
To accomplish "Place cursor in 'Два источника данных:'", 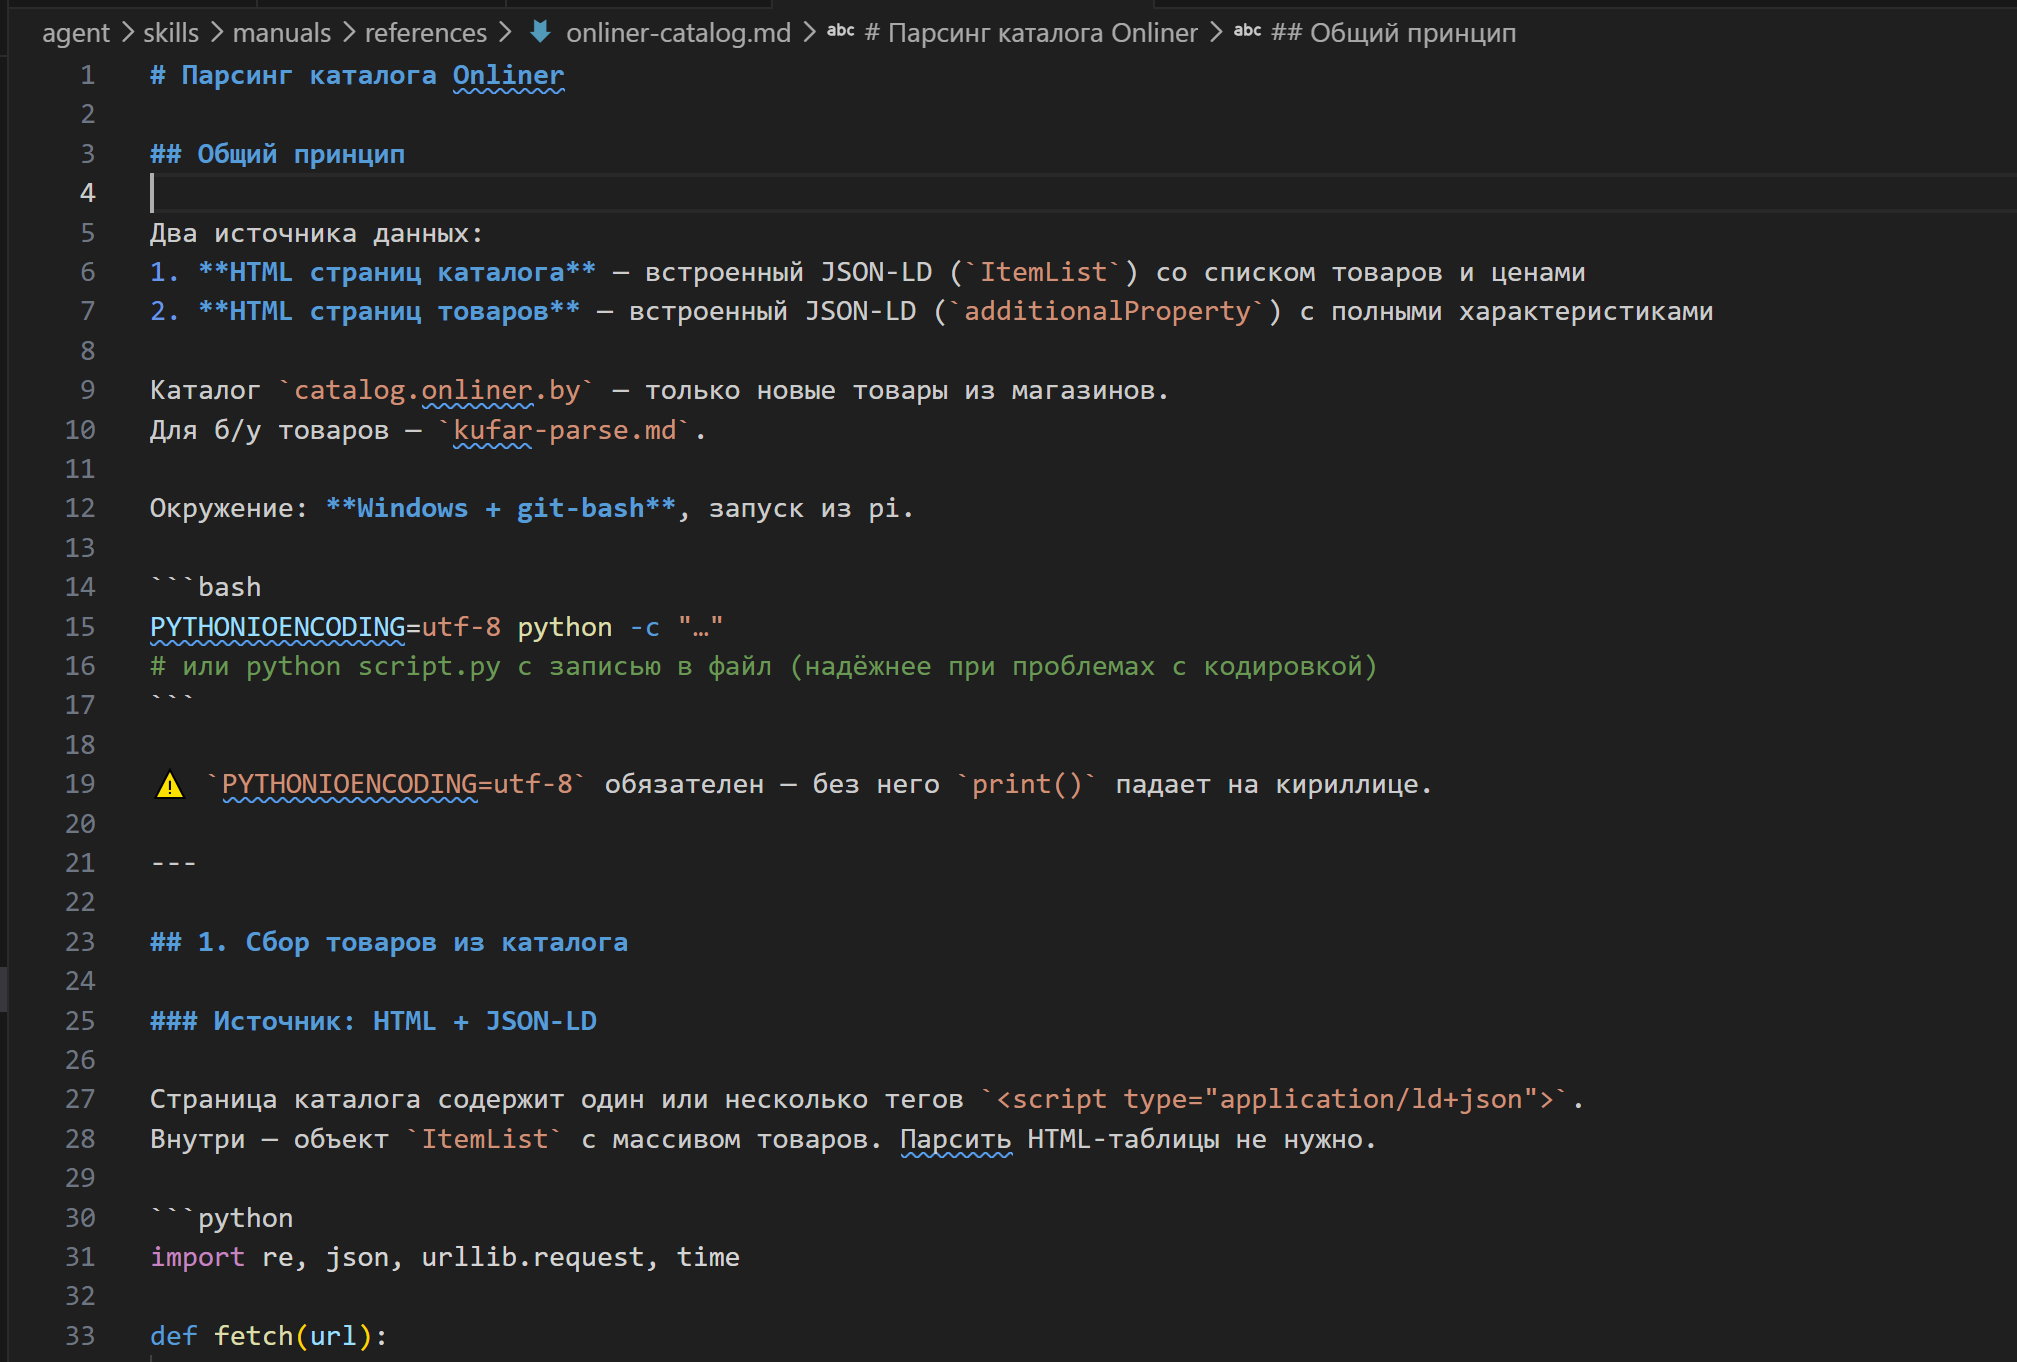I will [x=316, y=234].
